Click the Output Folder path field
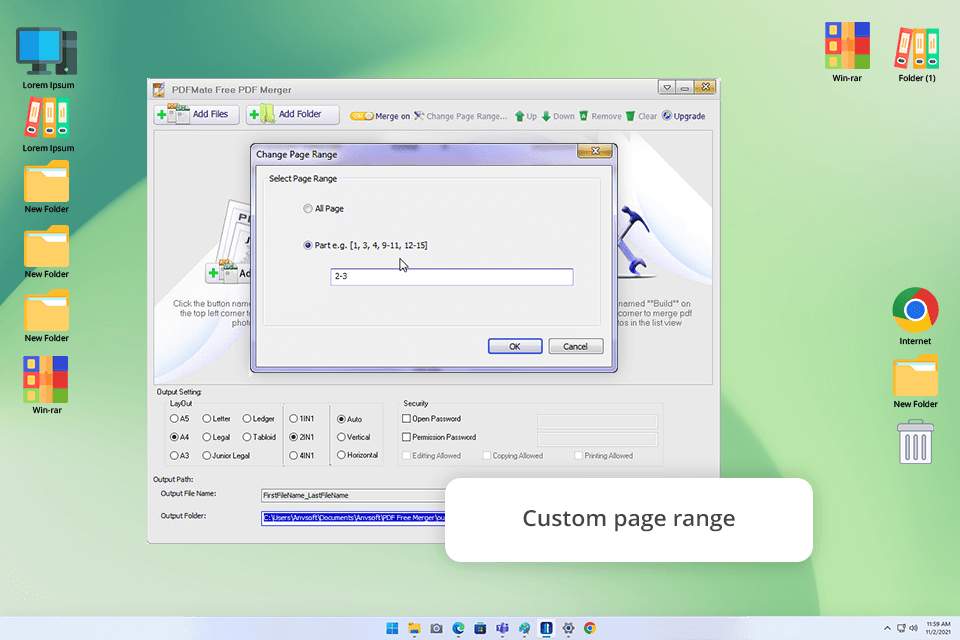 pos(353,518)
